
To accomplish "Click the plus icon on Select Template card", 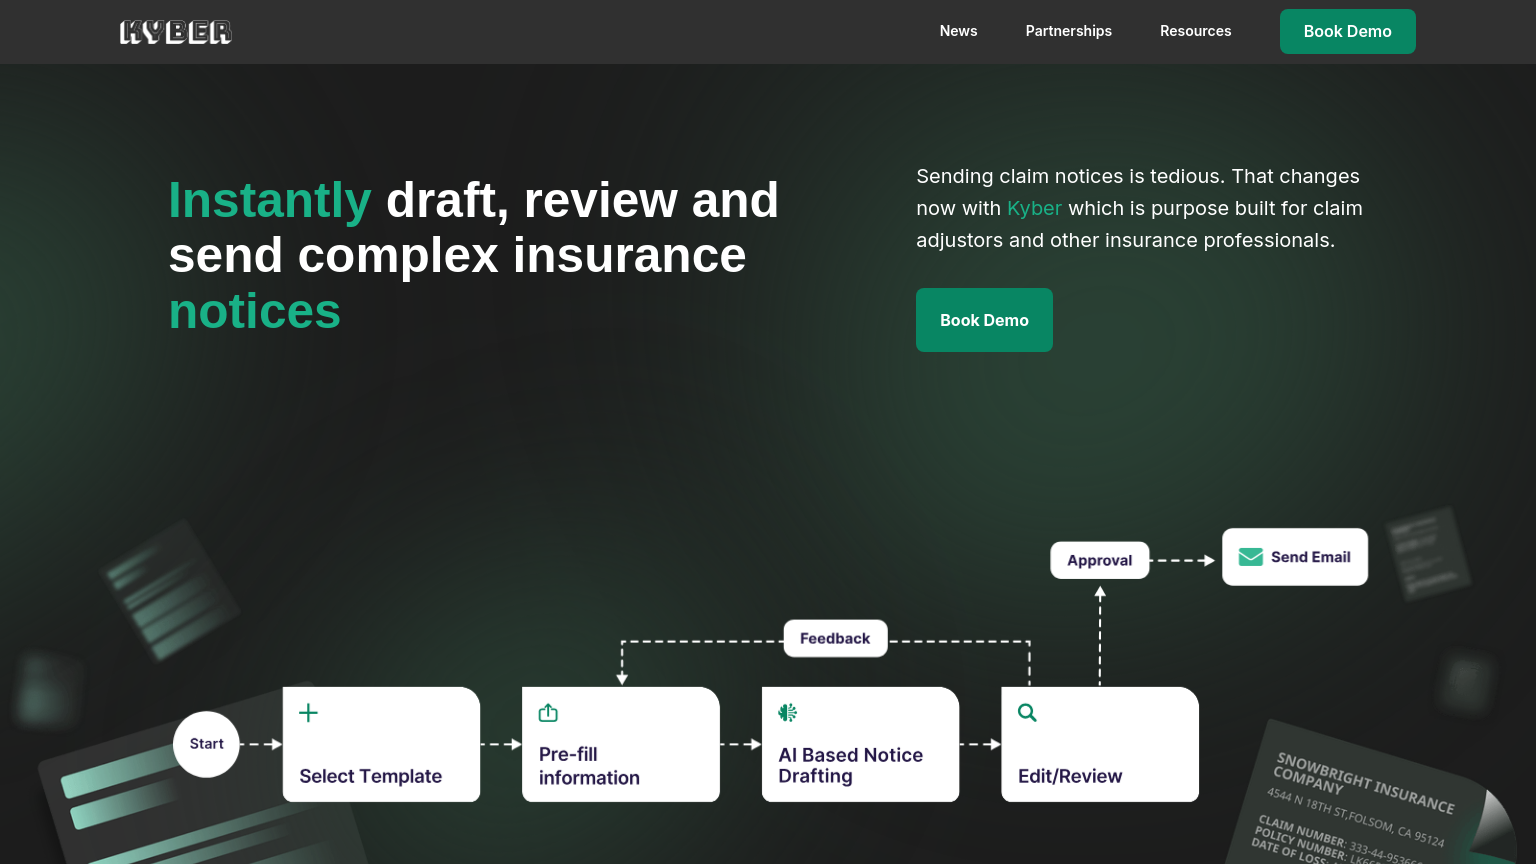I will click(308, 713).
